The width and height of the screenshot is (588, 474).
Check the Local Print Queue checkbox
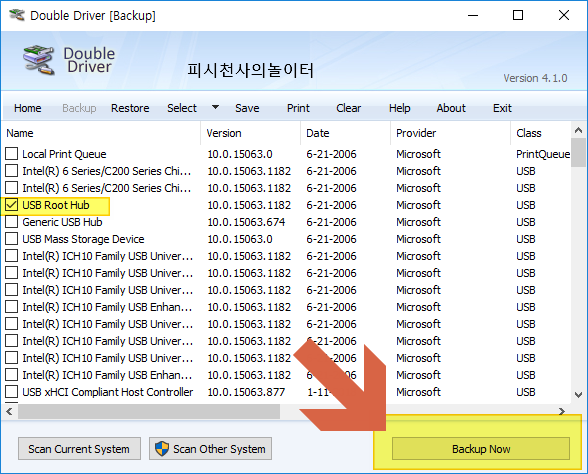click(x=12, y=154)
